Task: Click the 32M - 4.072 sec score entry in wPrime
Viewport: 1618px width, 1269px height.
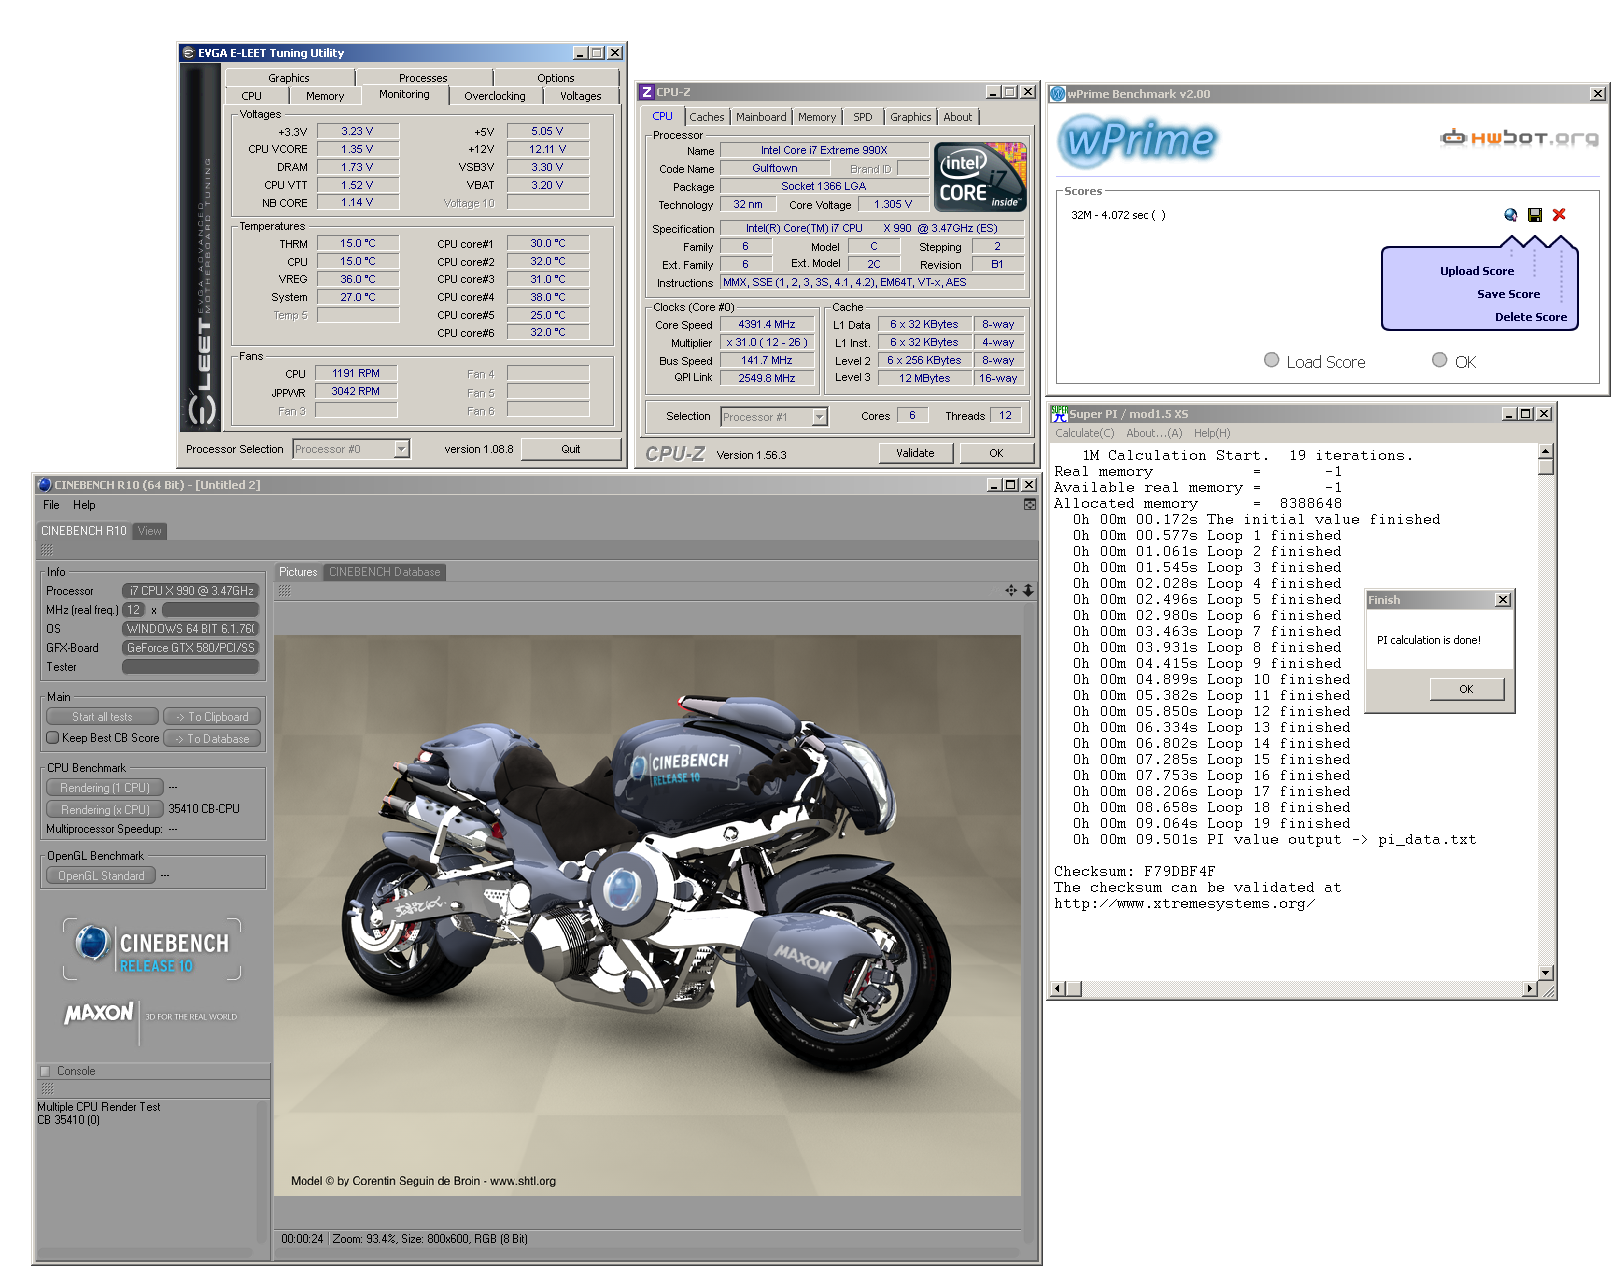Action: point(1118,215)
